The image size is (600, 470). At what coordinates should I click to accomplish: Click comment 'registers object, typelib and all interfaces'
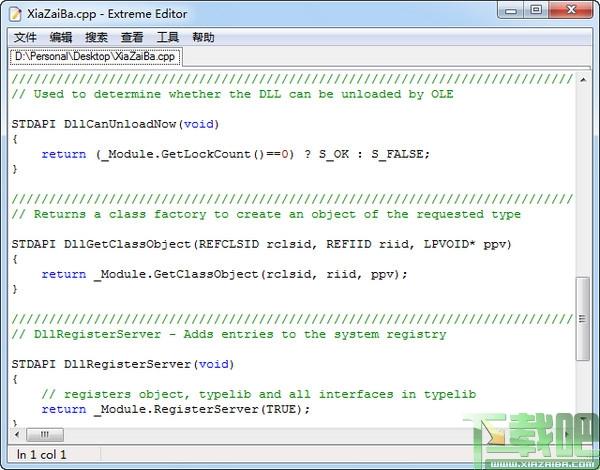[x=259, y=394]
